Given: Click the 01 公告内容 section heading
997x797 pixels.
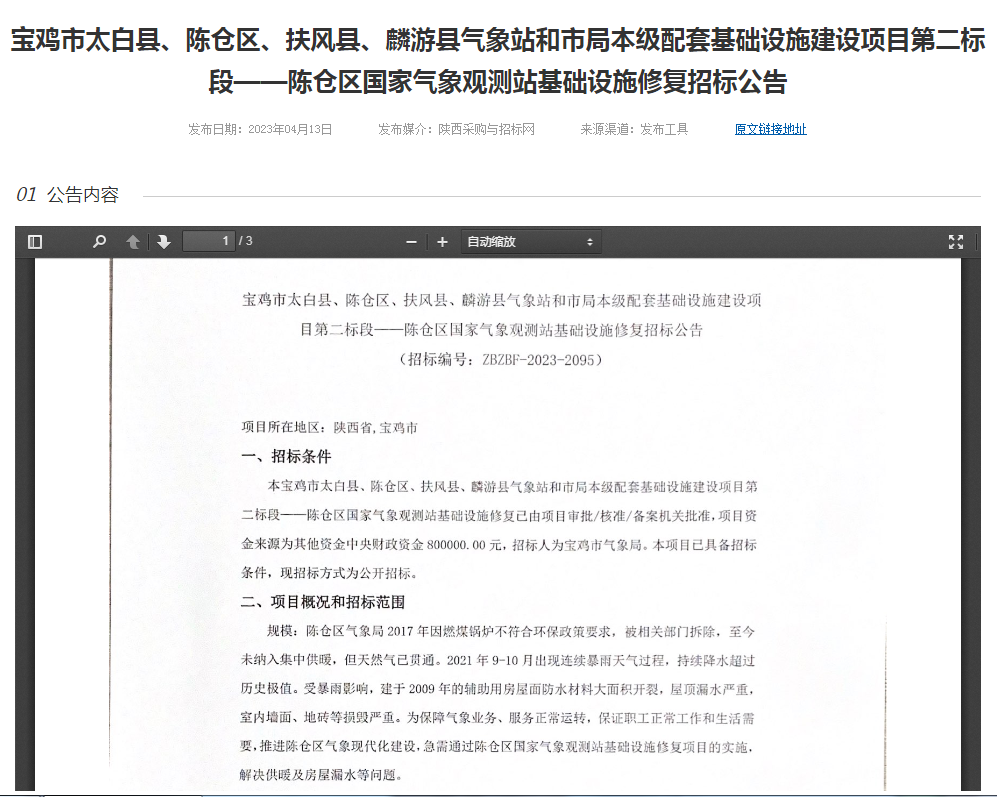Looking at the screenshot, I should tap(67, 195).
